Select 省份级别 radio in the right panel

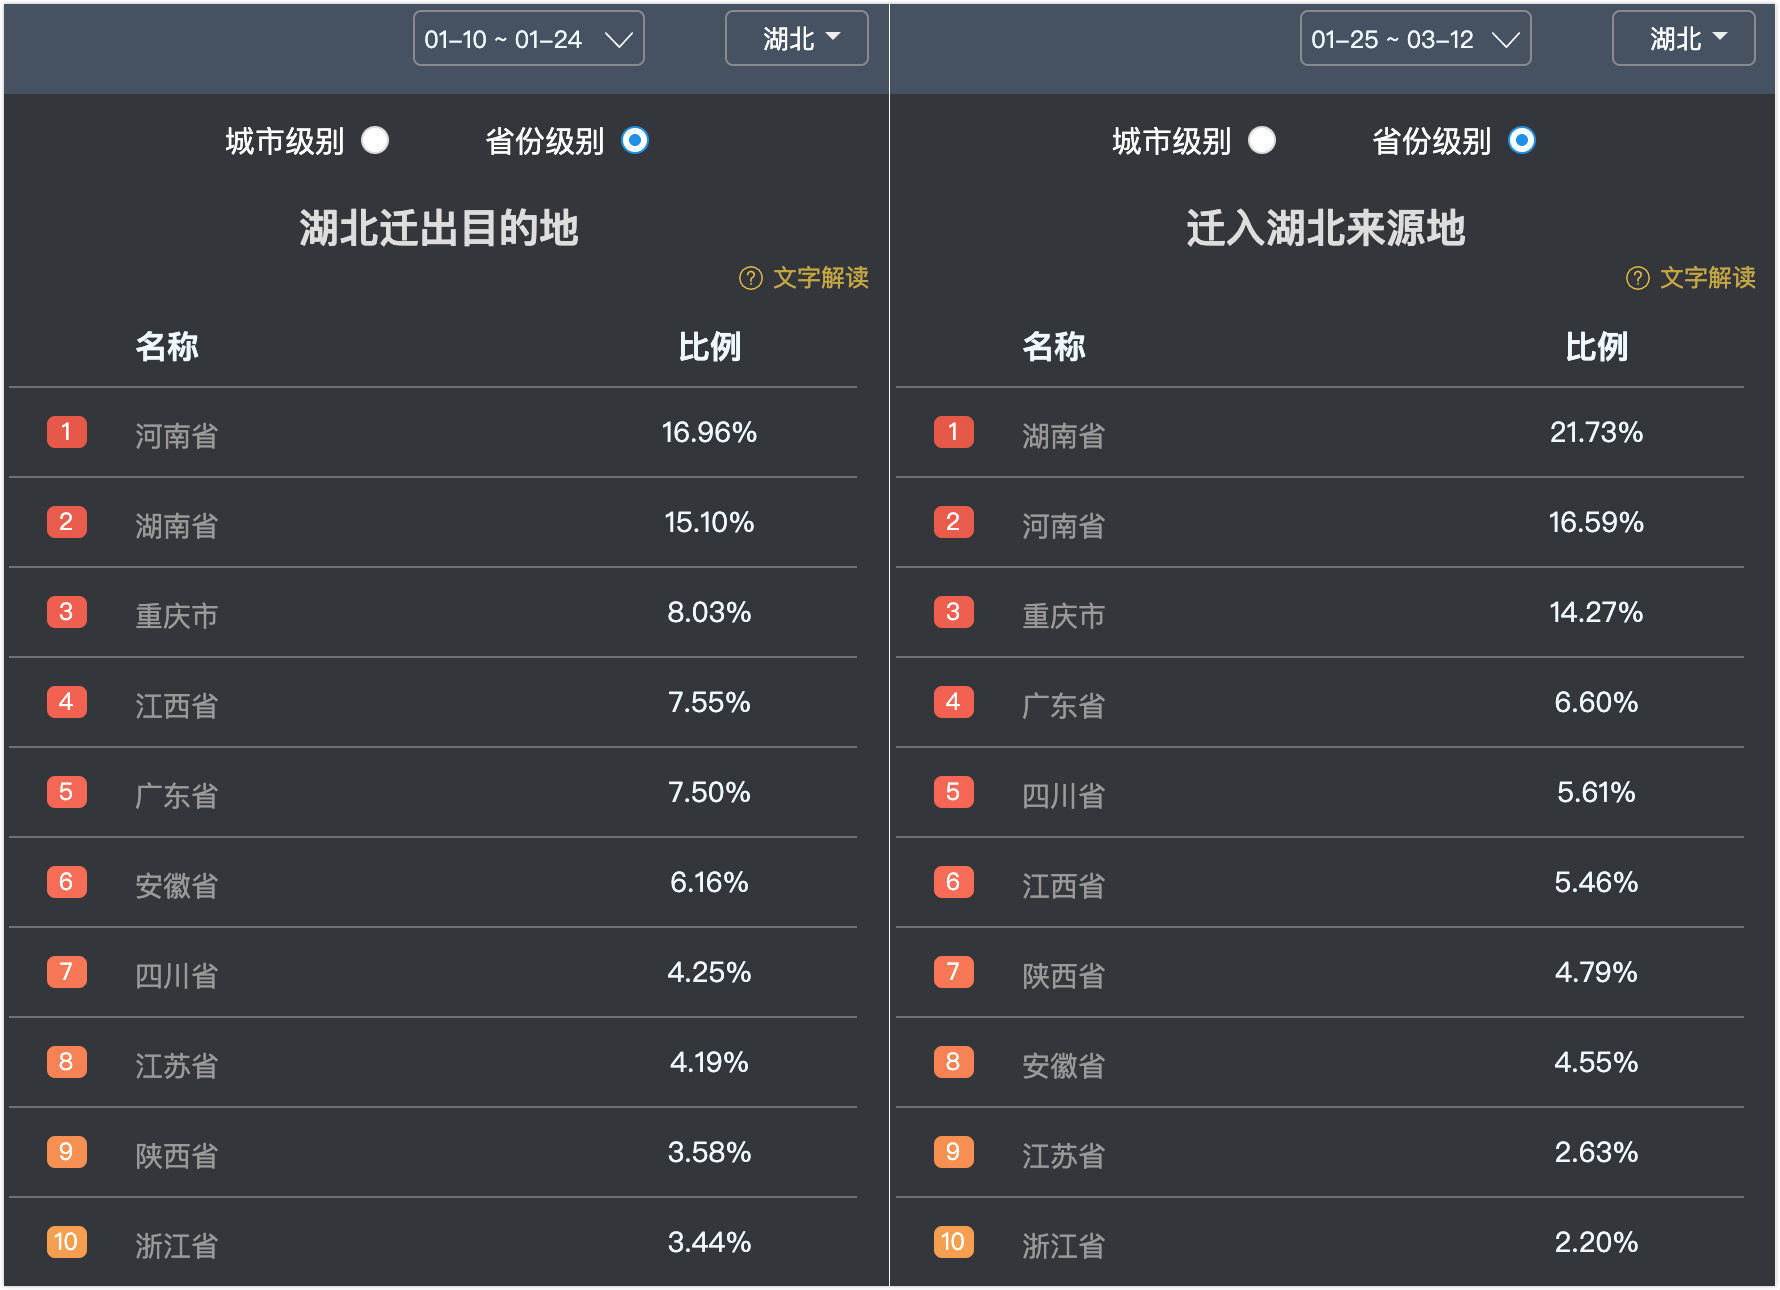click(1522, 140)
